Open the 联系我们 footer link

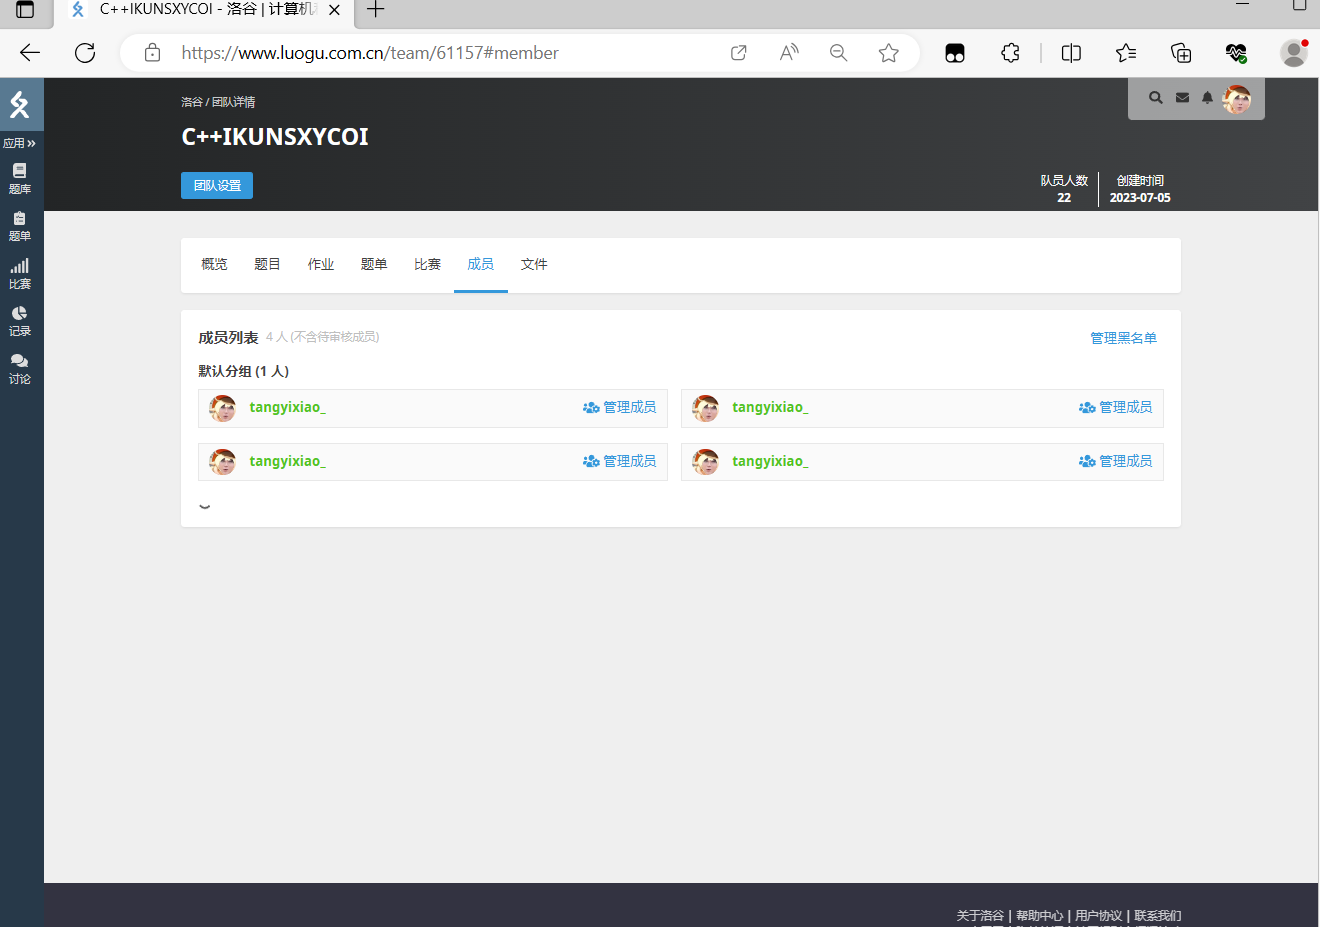point(1157,916)
